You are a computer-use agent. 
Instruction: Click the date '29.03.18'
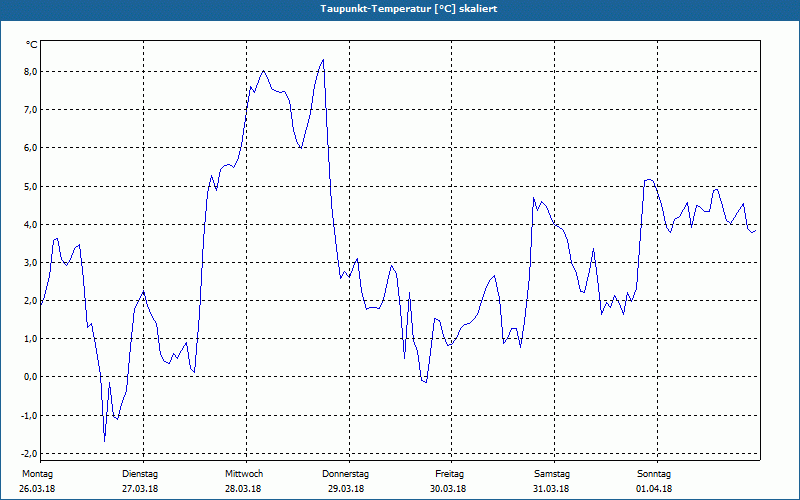[346, 489]
